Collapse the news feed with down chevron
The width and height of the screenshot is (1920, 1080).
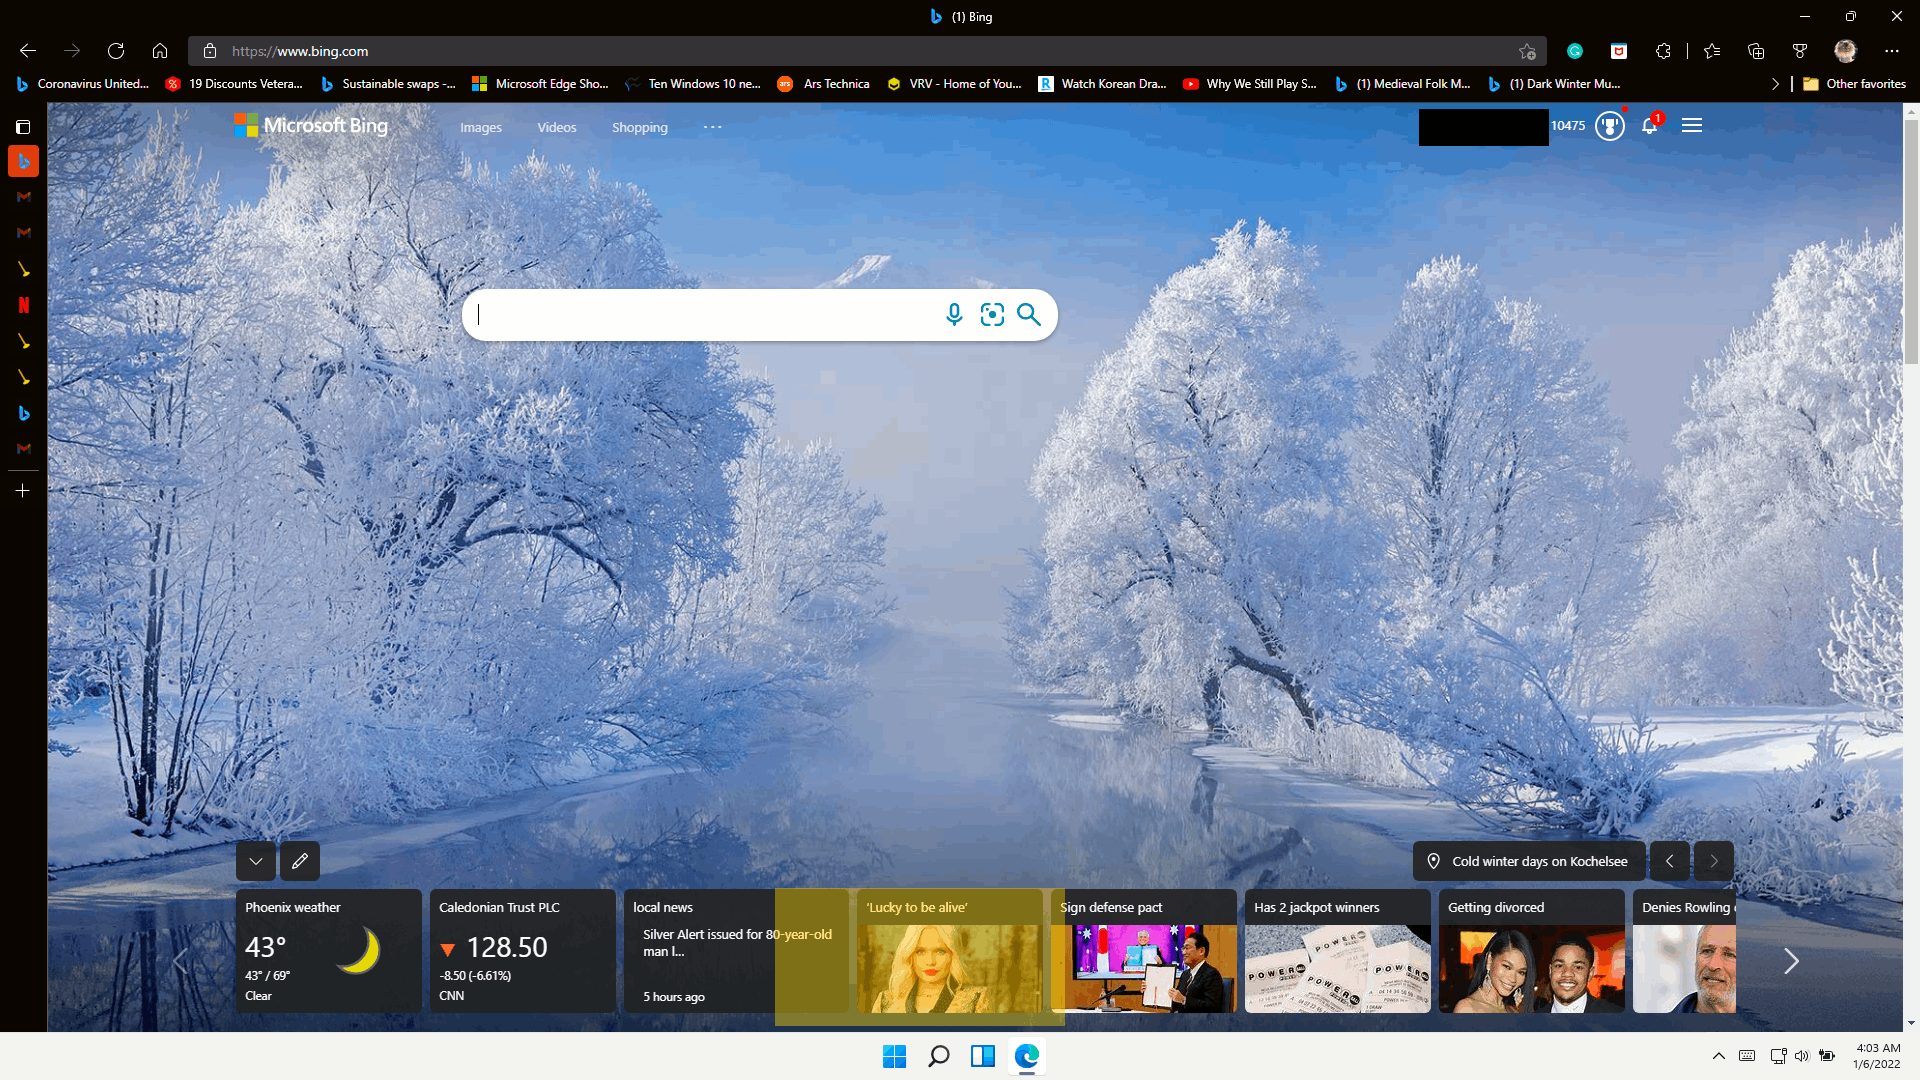click(x=256, y=861)
